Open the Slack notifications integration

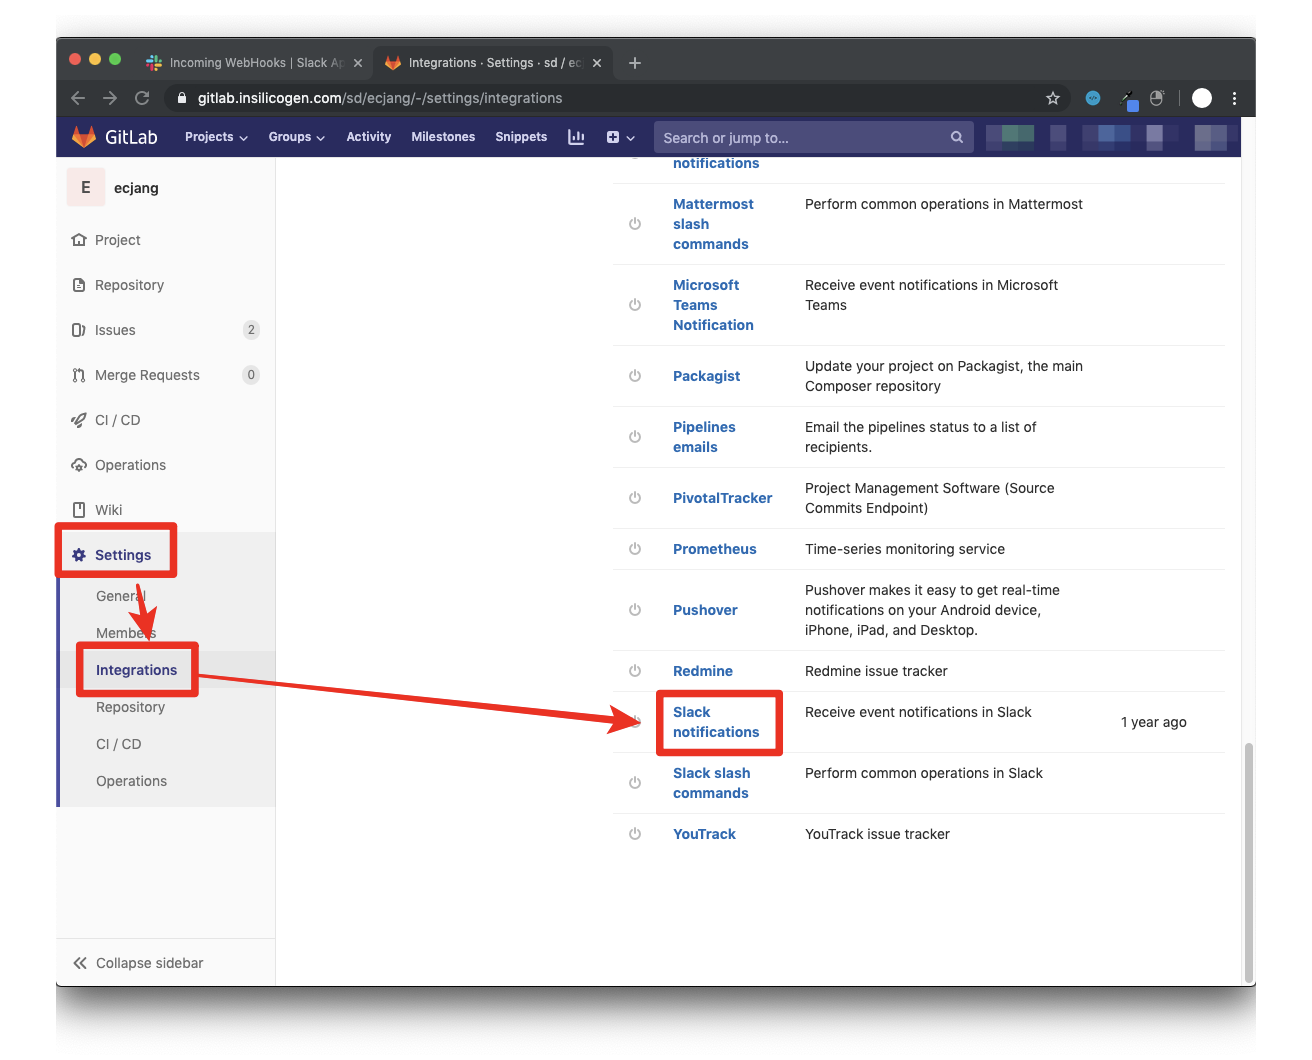pos(716,722)
